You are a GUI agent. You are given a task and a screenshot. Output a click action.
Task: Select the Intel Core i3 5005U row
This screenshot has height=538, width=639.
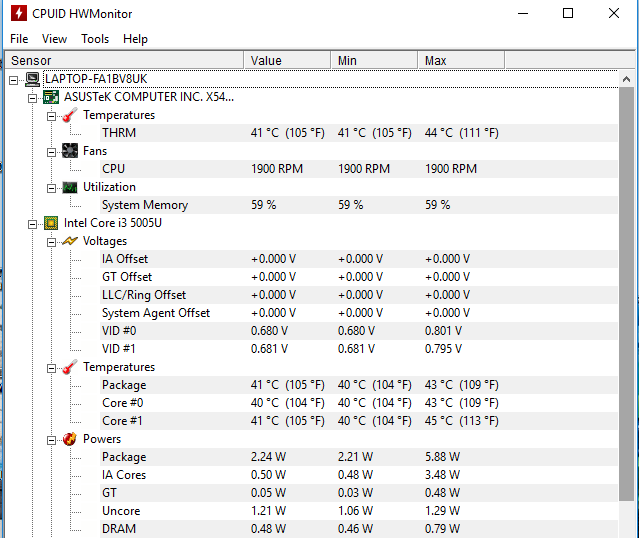113,223
